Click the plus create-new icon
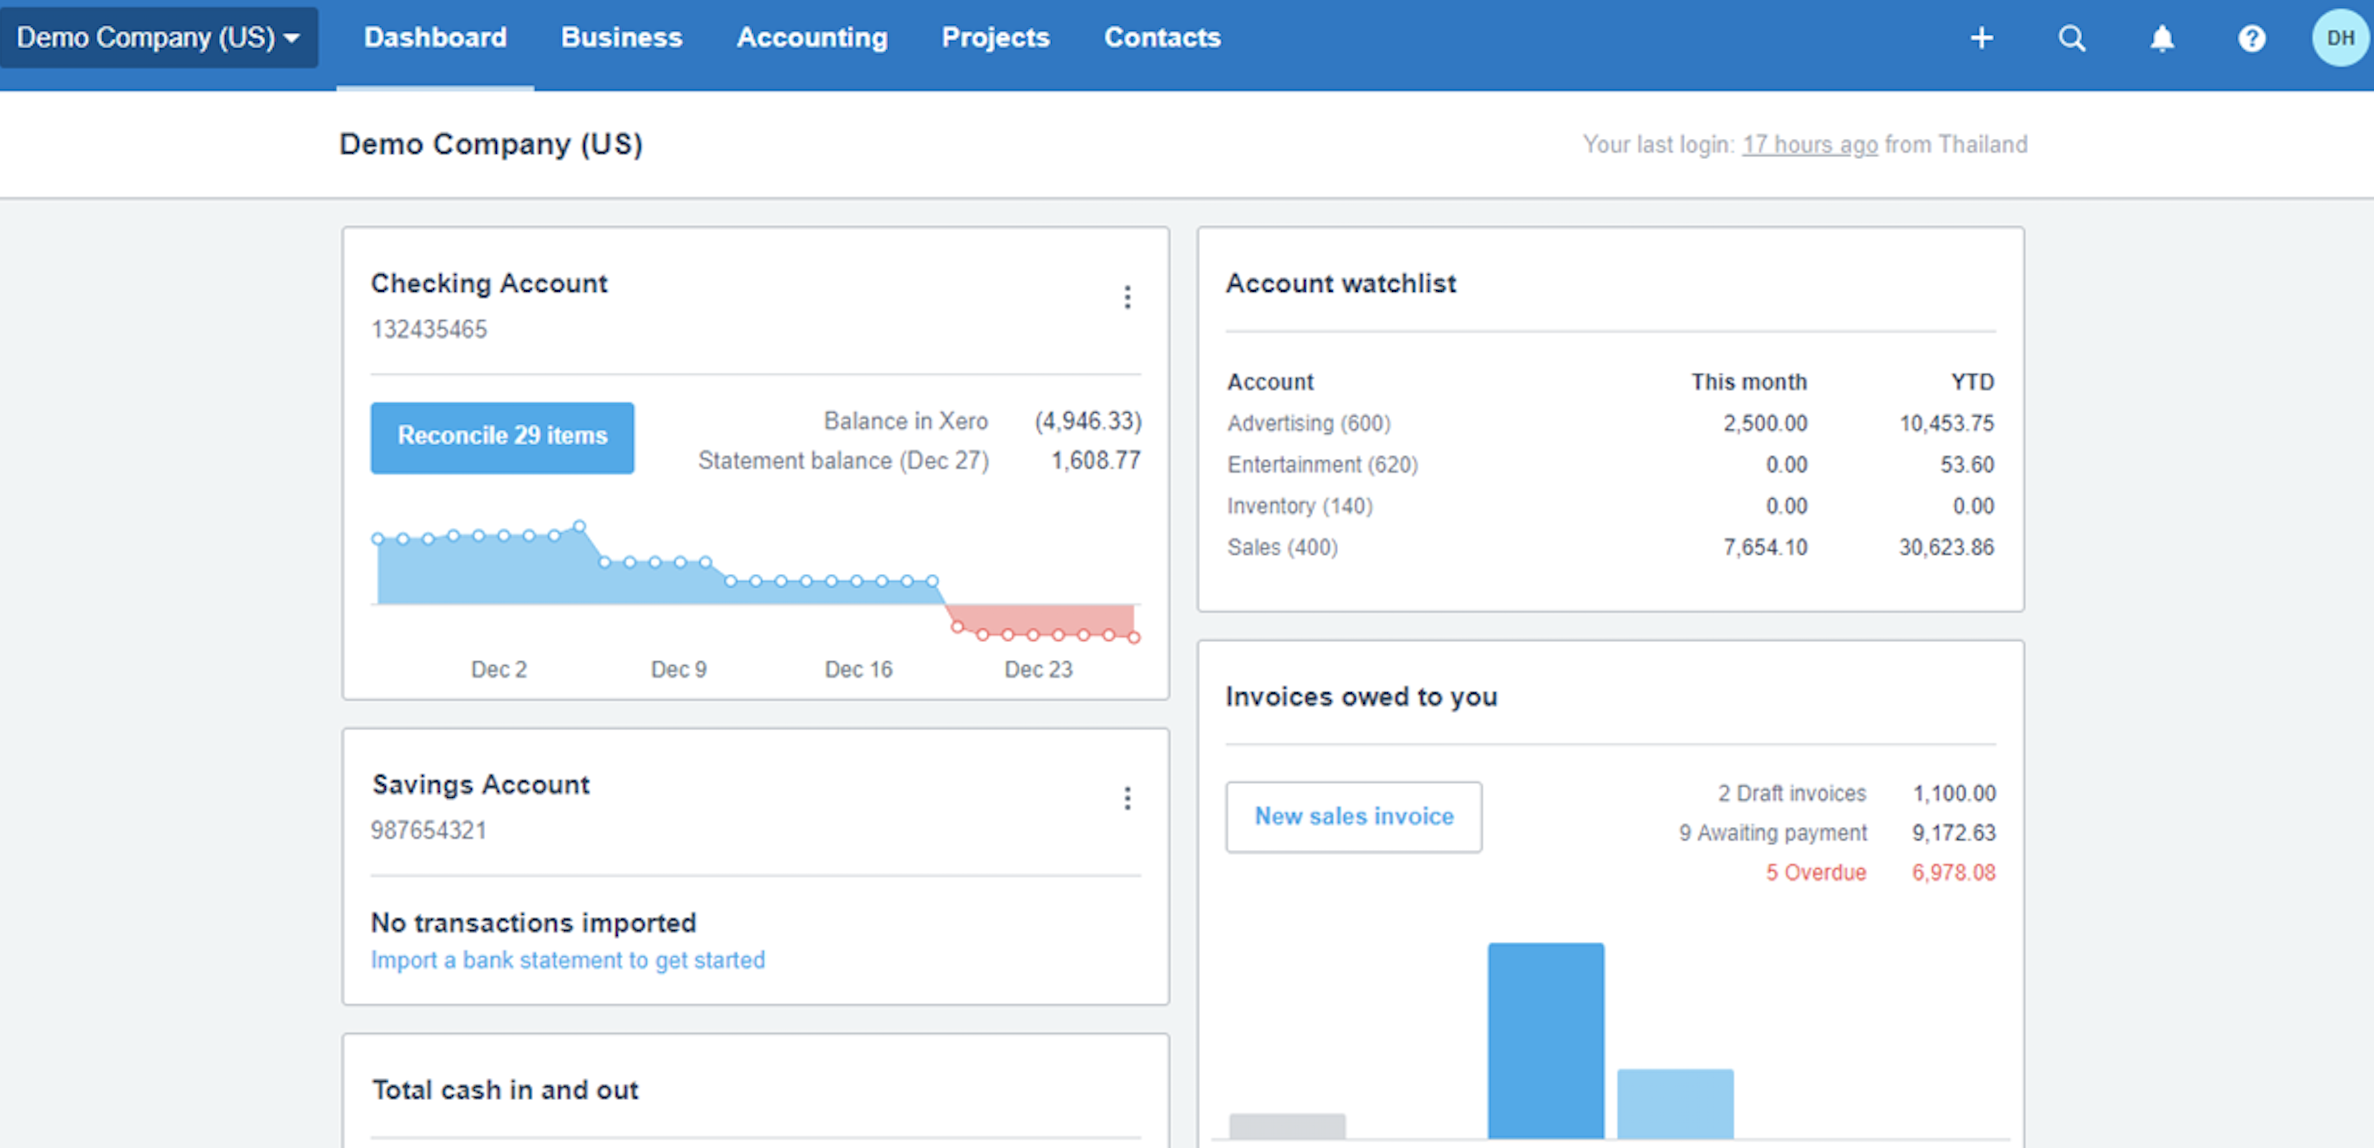The width and height of the screenshot is (2374, 1148). pyautogui.click(x=1981, y=38)
